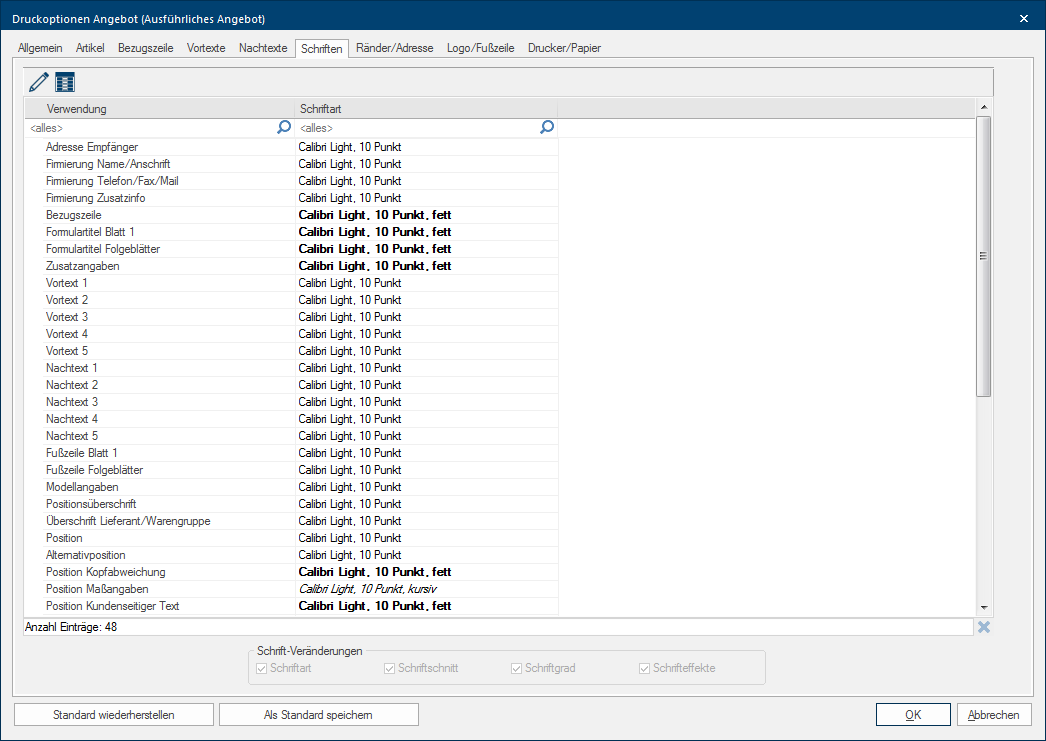
Task: Confirm with the OK button
Action: (x=913, y=715)
